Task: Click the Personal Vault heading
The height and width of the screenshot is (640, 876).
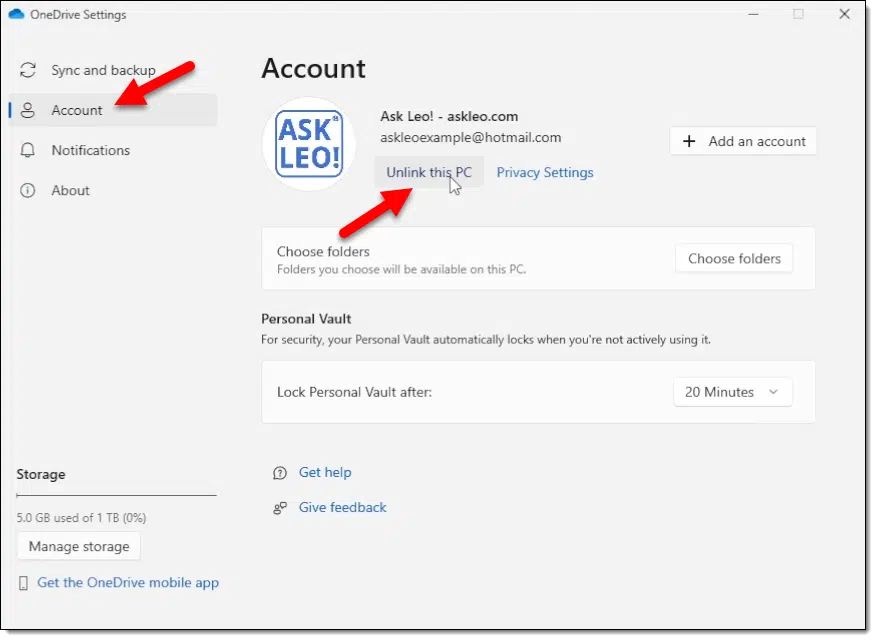Action: tap(306, 319)
